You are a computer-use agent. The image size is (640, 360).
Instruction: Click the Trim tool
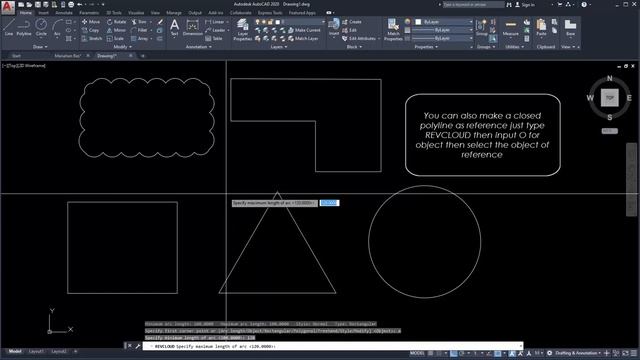(x=139, y=22)
